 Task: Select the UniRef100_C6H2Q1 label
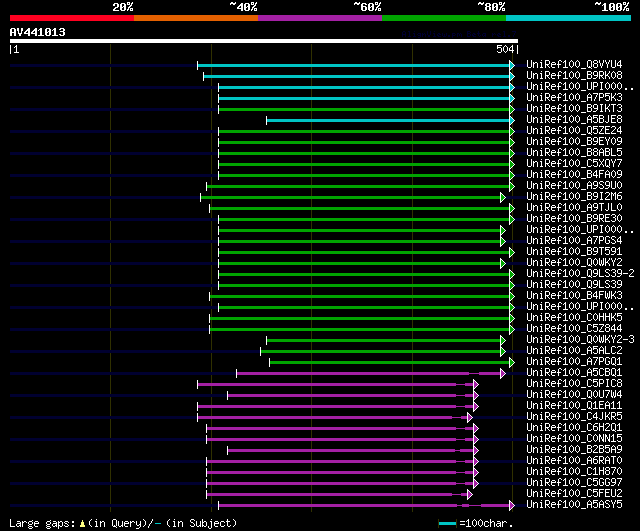point(574,428)
